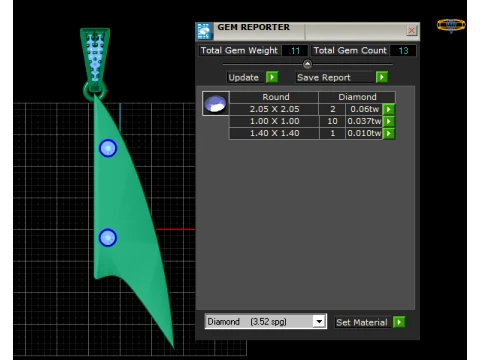Click the 0.010tw weight cell

364,133
